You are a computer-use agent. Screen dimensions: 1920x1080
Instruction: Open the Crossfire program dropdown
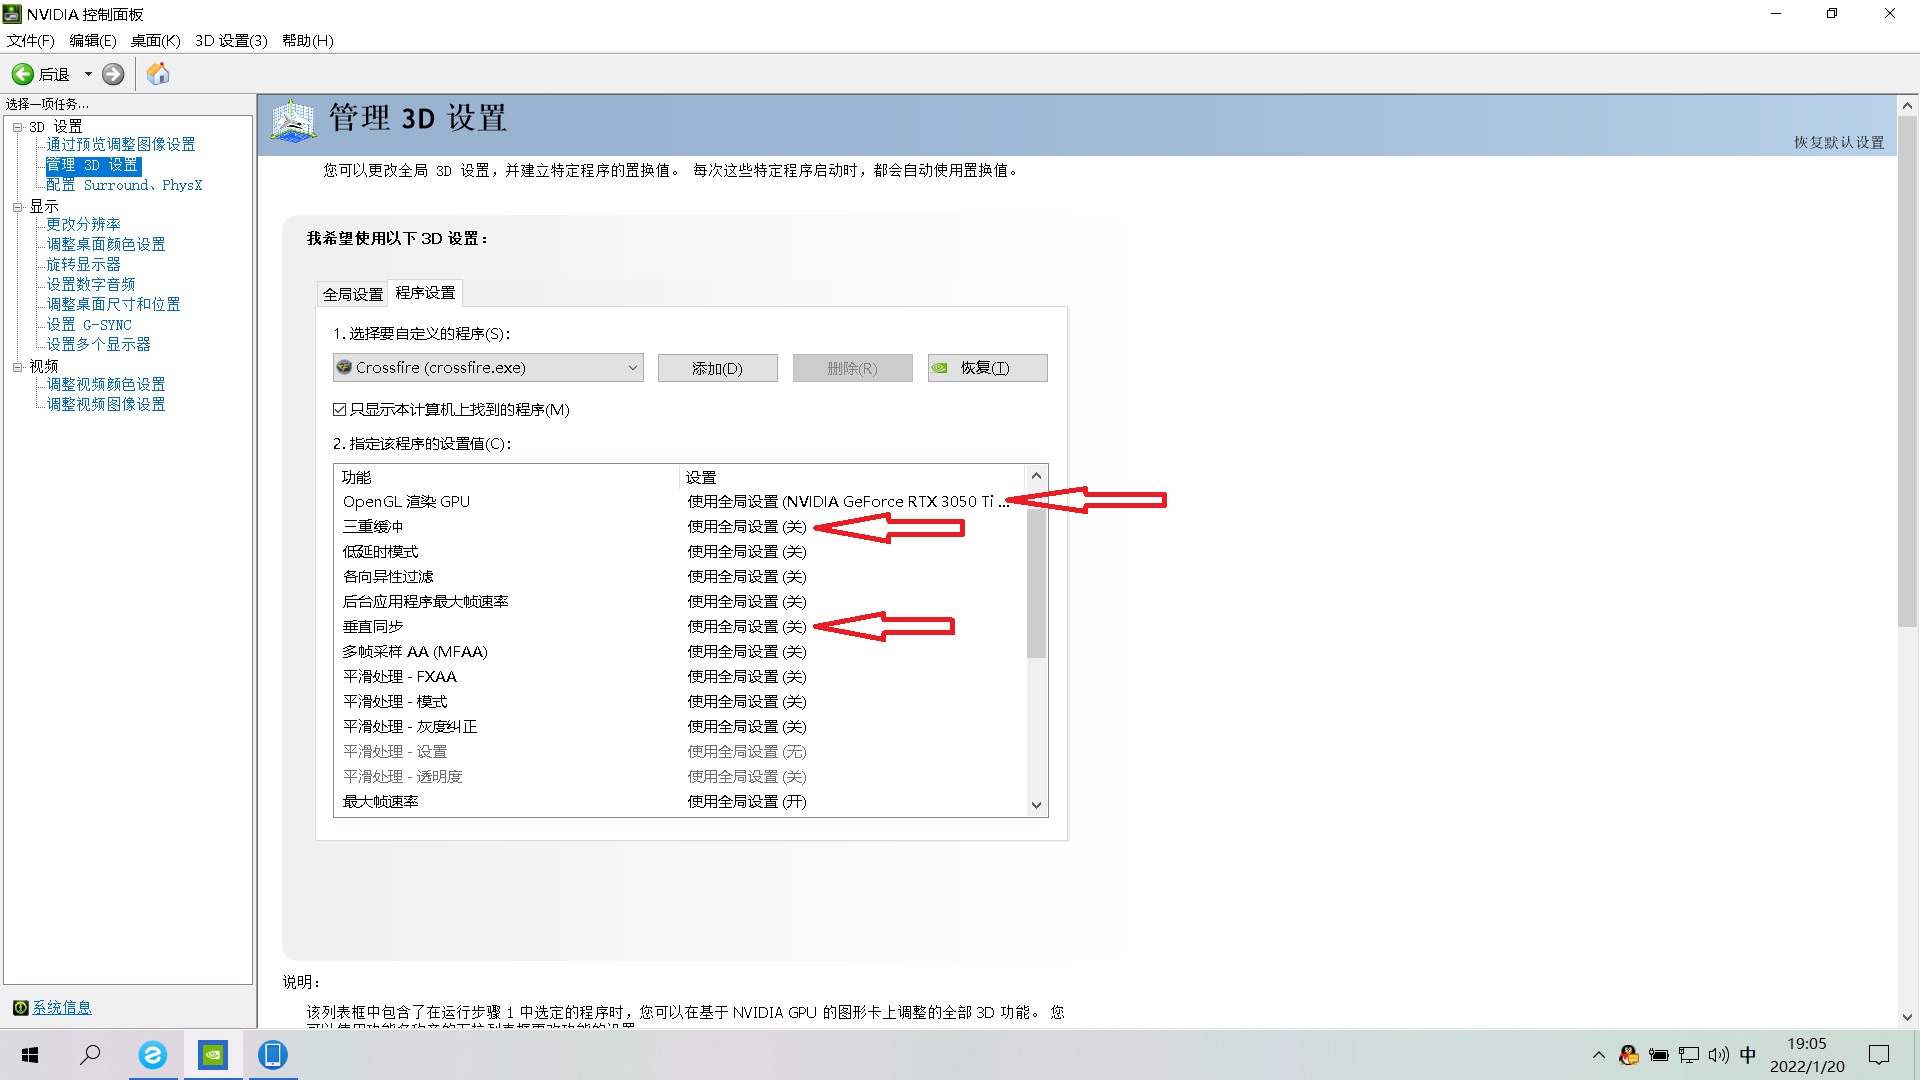(488, 368)
